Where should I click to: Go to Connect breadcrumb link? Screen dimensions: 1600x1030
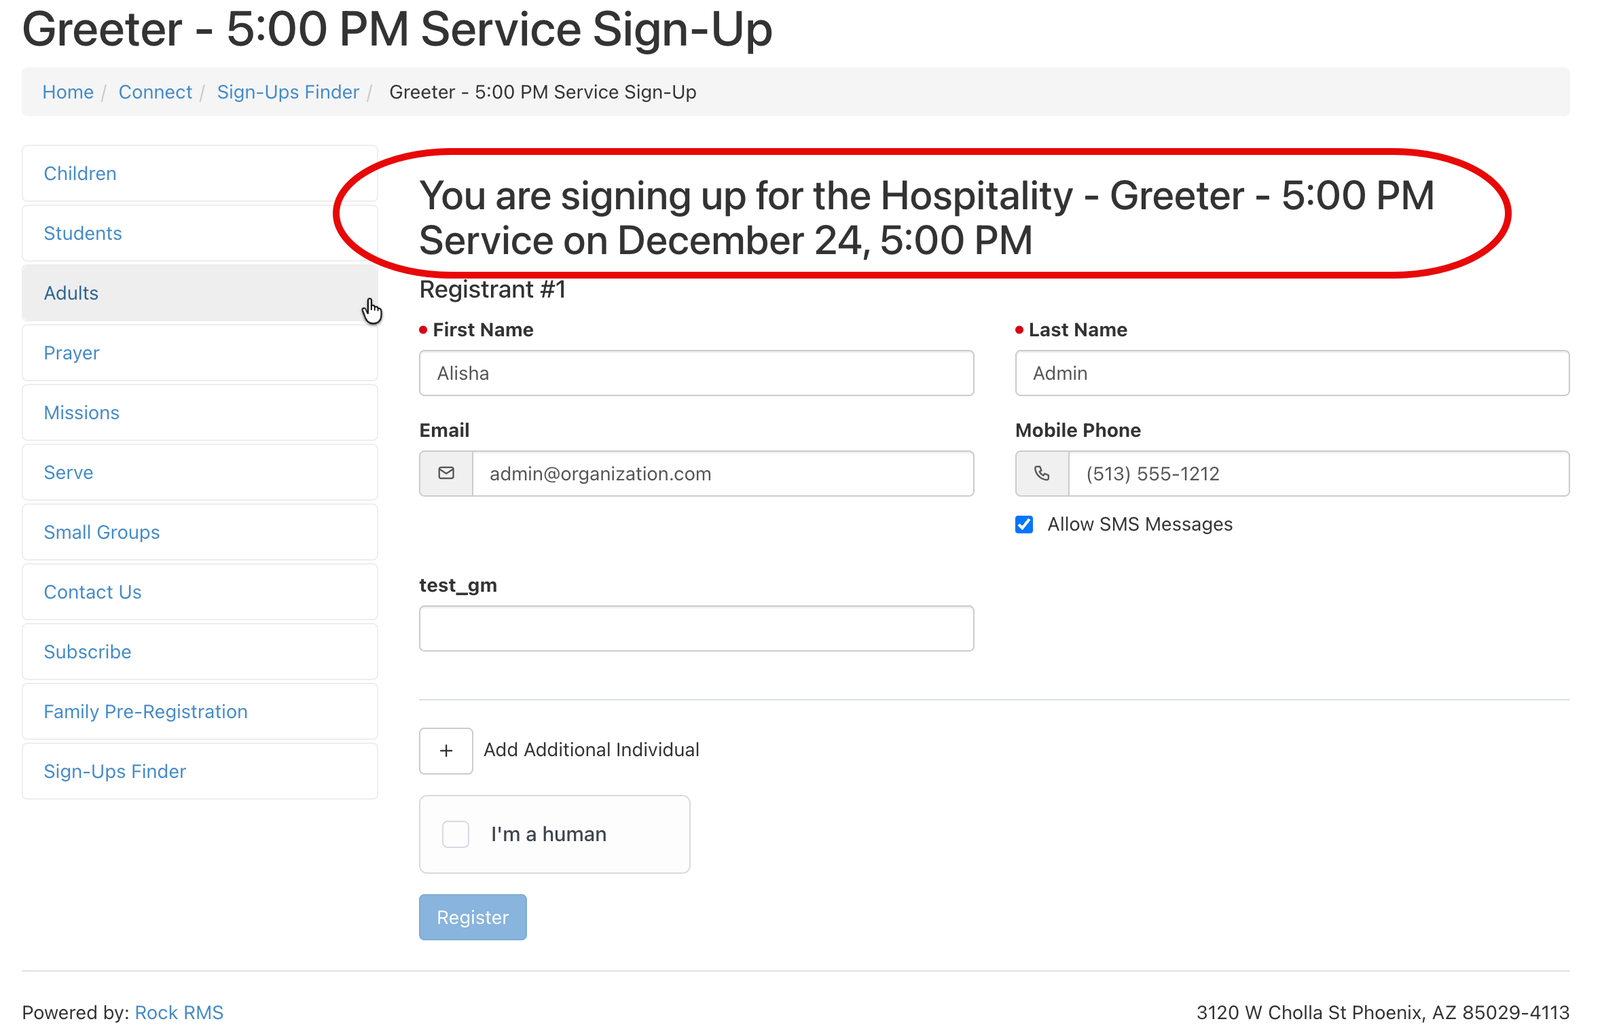155,92
